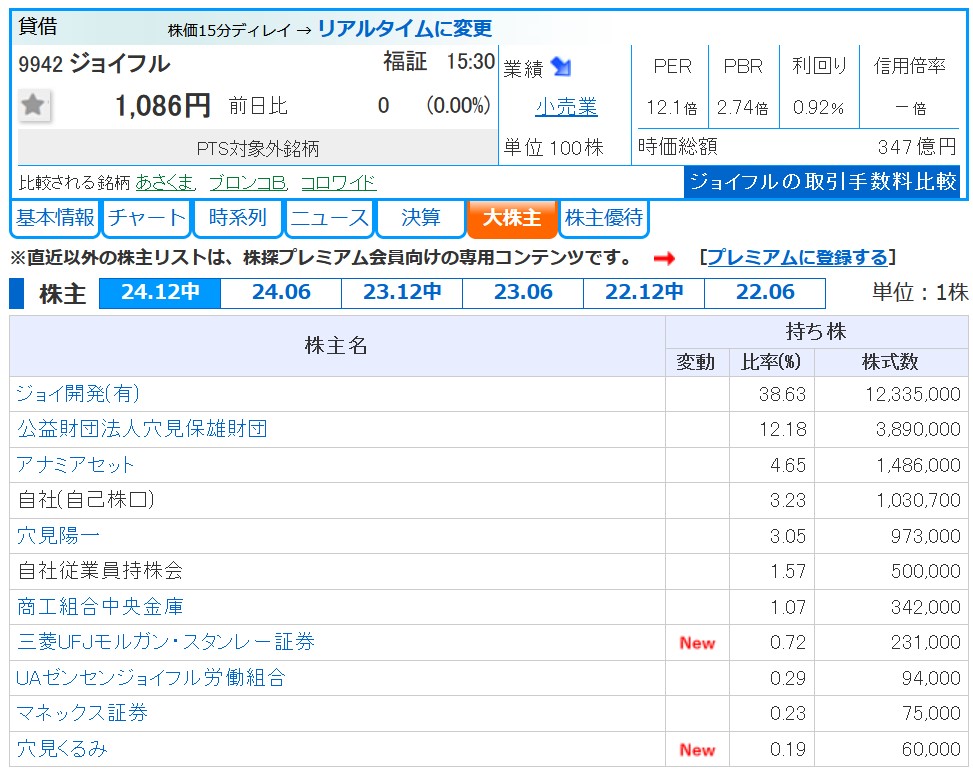Click ジョイフルの取引手数料比較 banner
973x777 pixels.
click(822, 182)
